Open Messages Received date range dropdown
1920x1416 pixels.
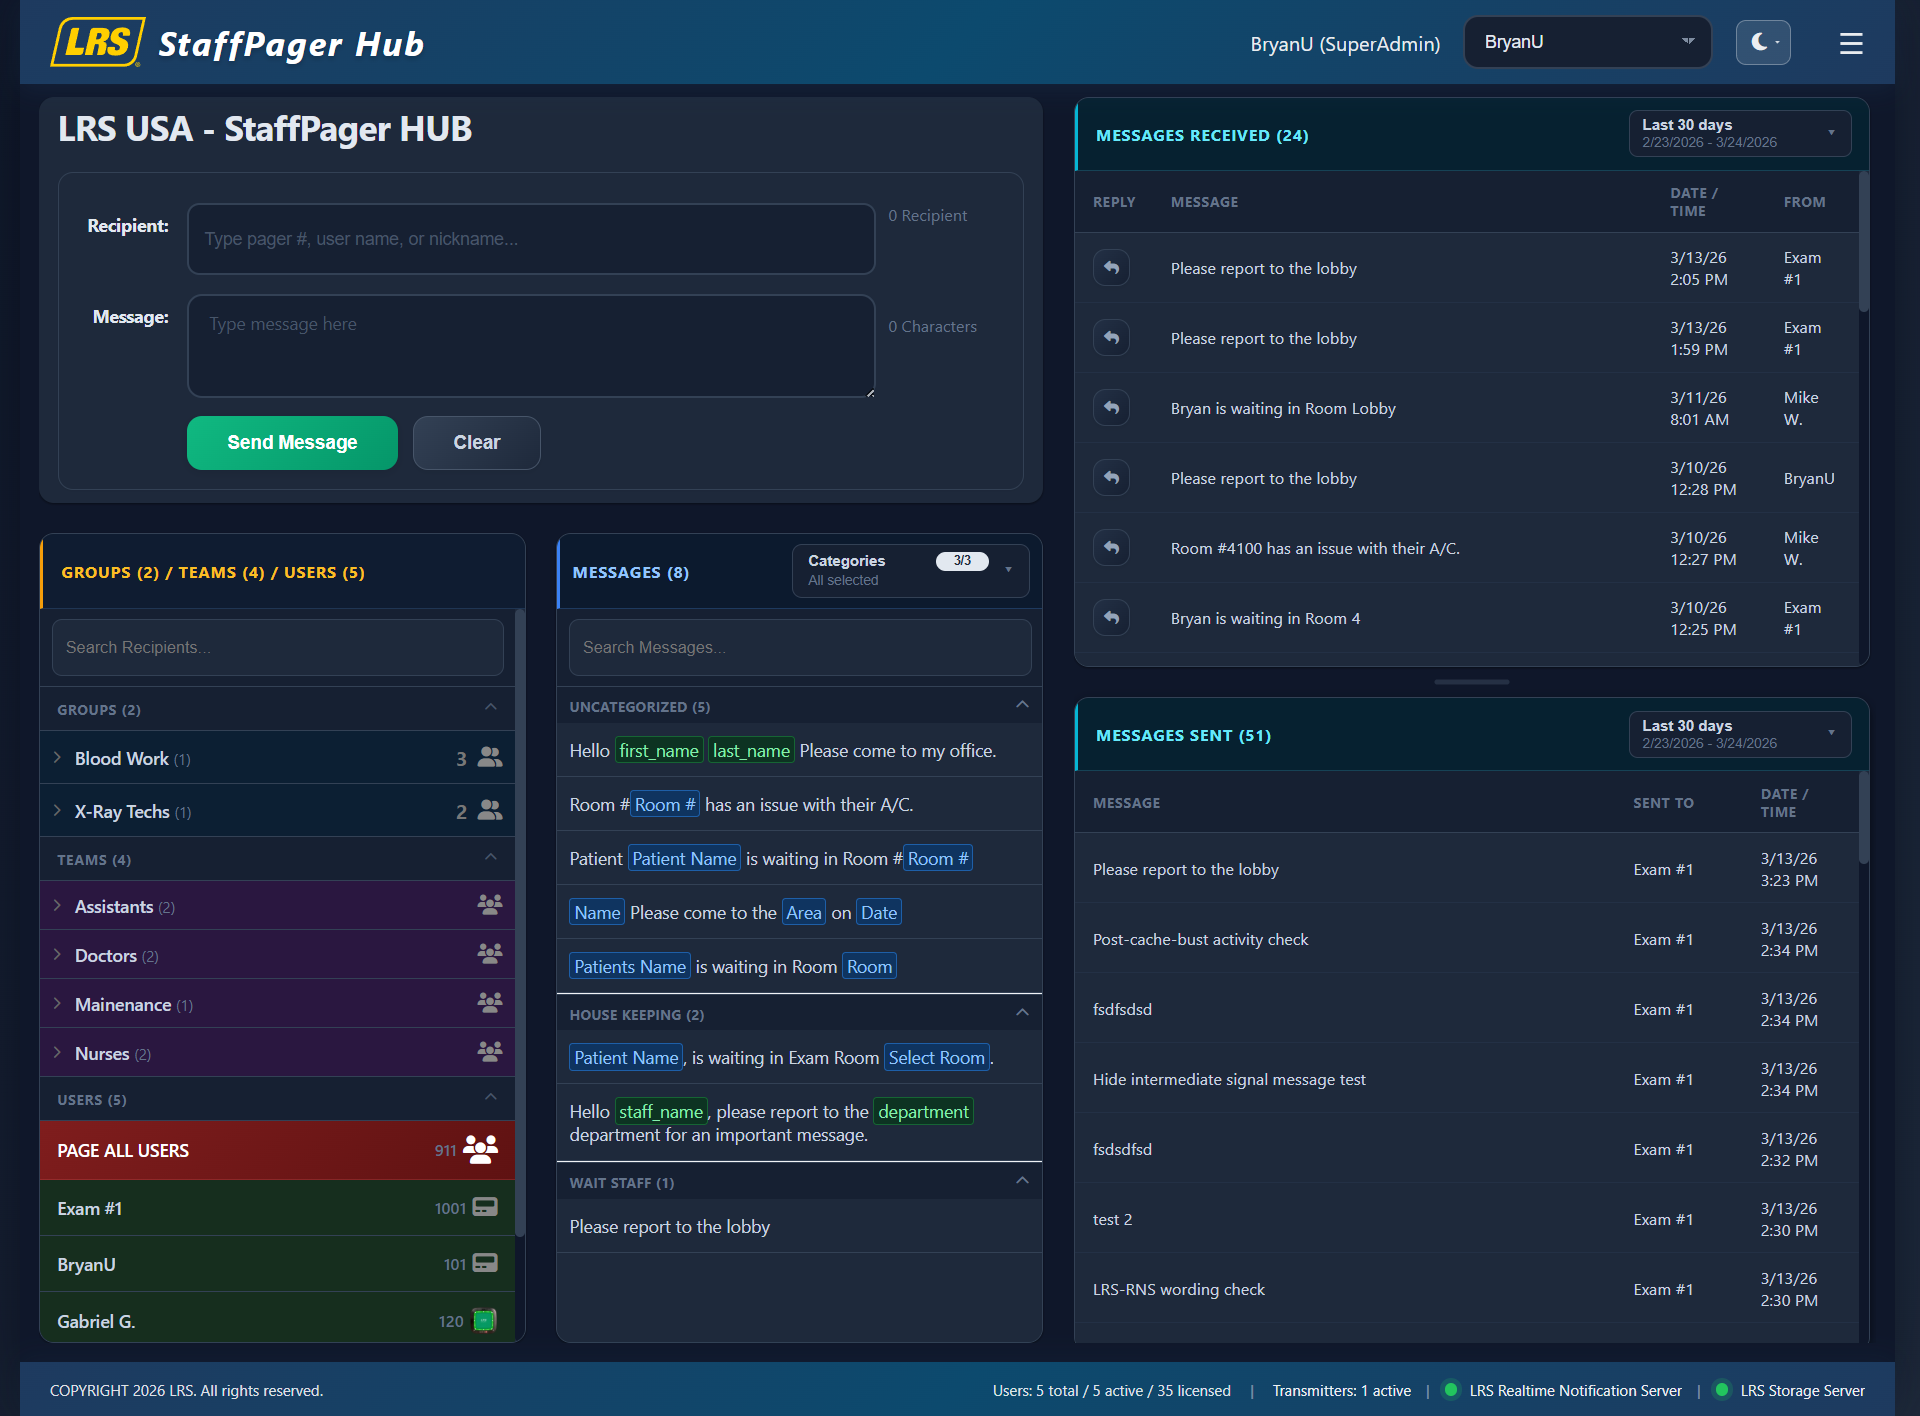click(1740, 133)
